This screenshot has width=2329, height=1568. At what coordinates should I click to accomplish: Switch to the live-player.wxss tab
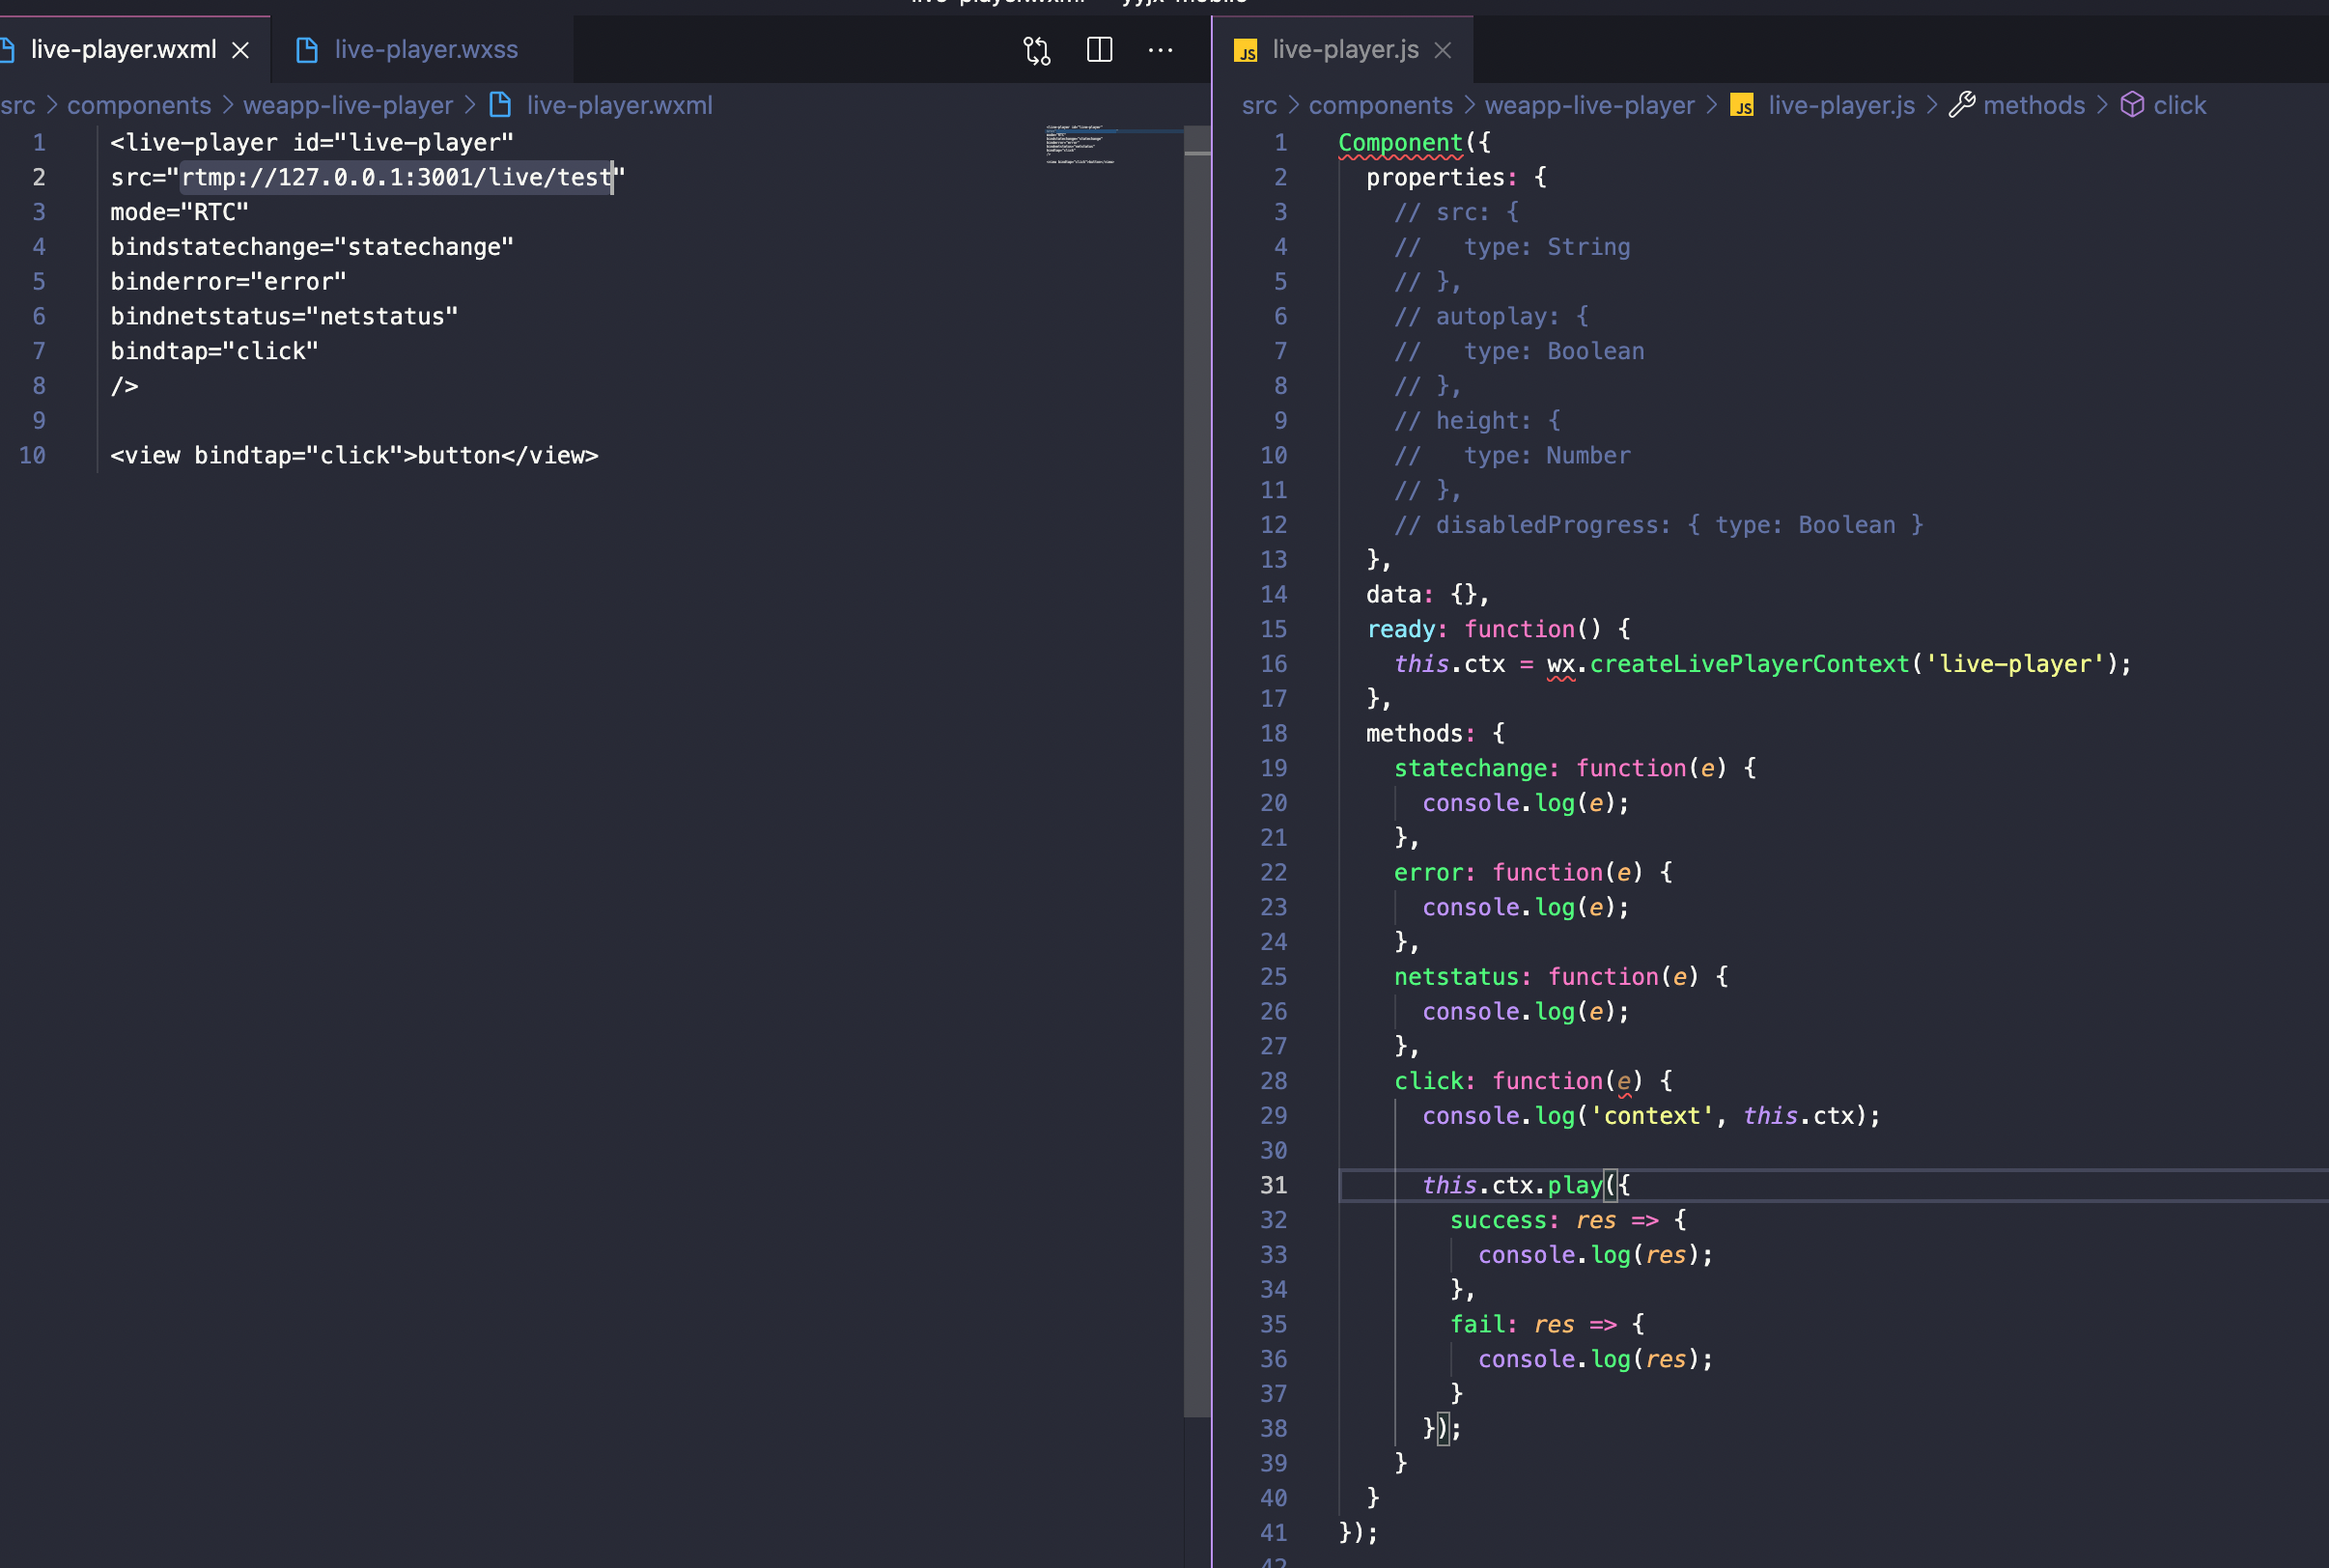point(425,50)
